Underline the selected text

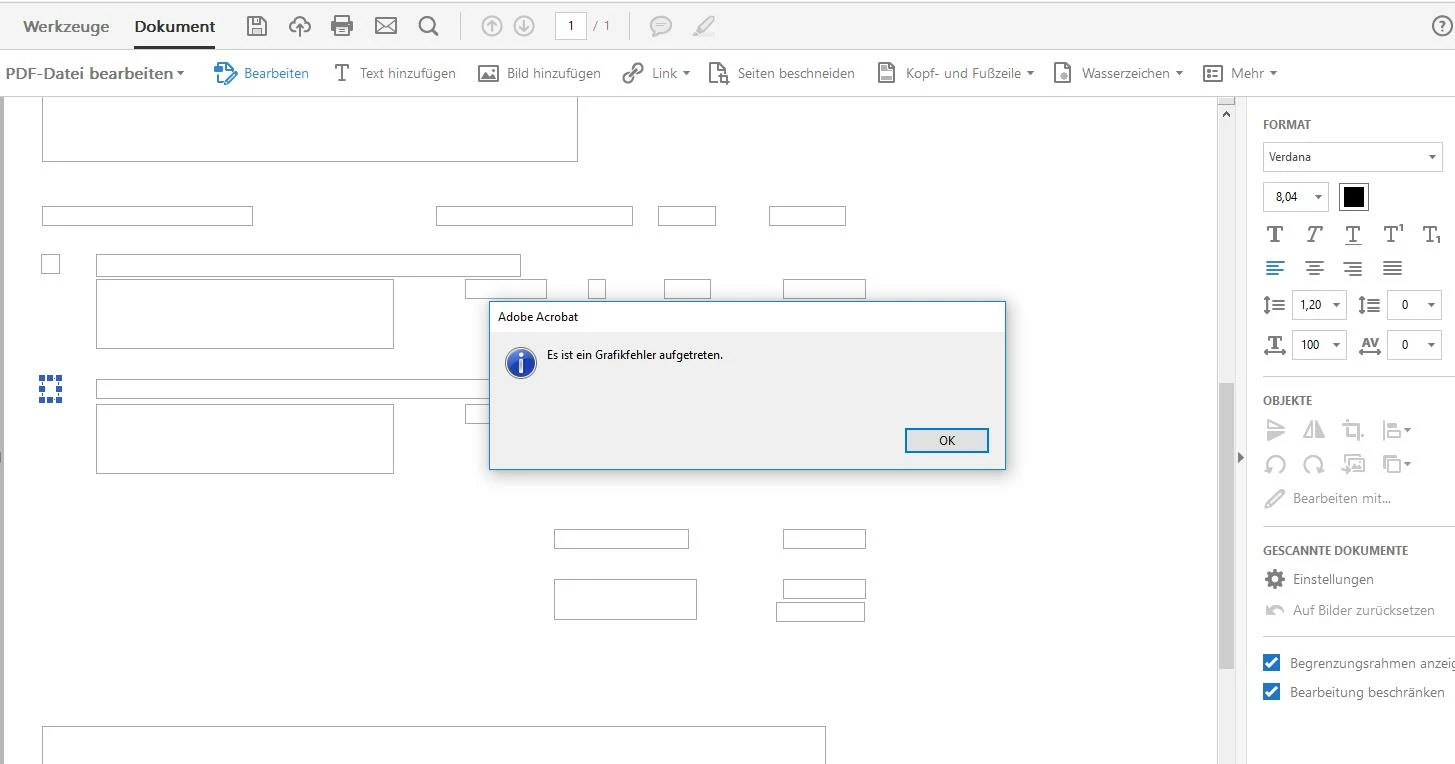(1353, 234)
